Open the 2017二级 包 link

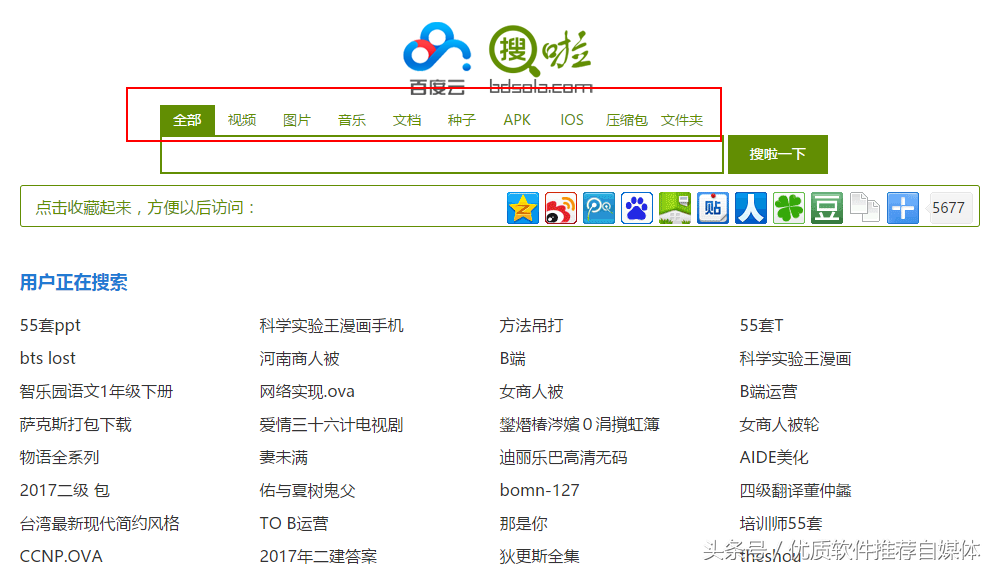[65, 490]
